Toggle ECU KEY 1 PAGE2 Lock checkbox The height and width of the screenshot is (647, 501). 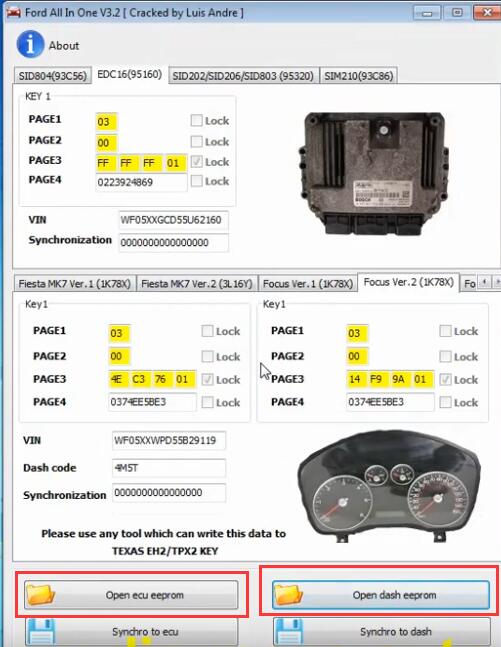click(196, 142)
